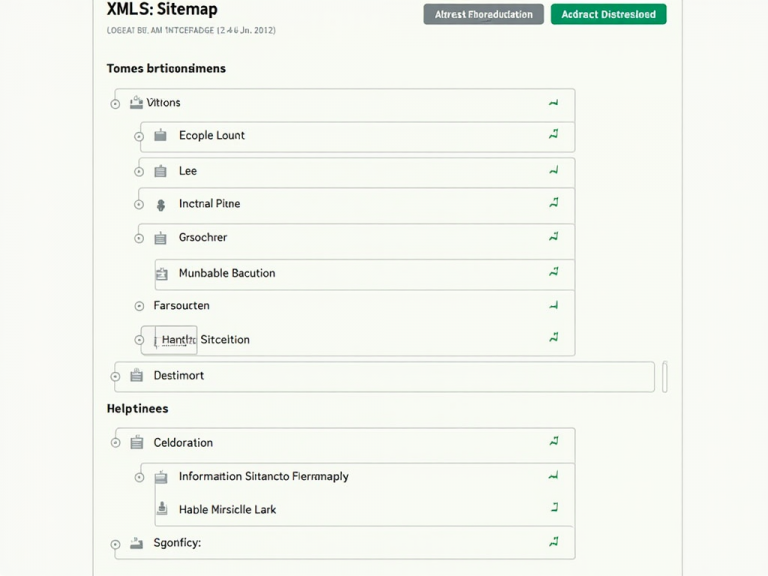Click the page icon beside Destimort

pyautogui.click(x=136, y=375)
